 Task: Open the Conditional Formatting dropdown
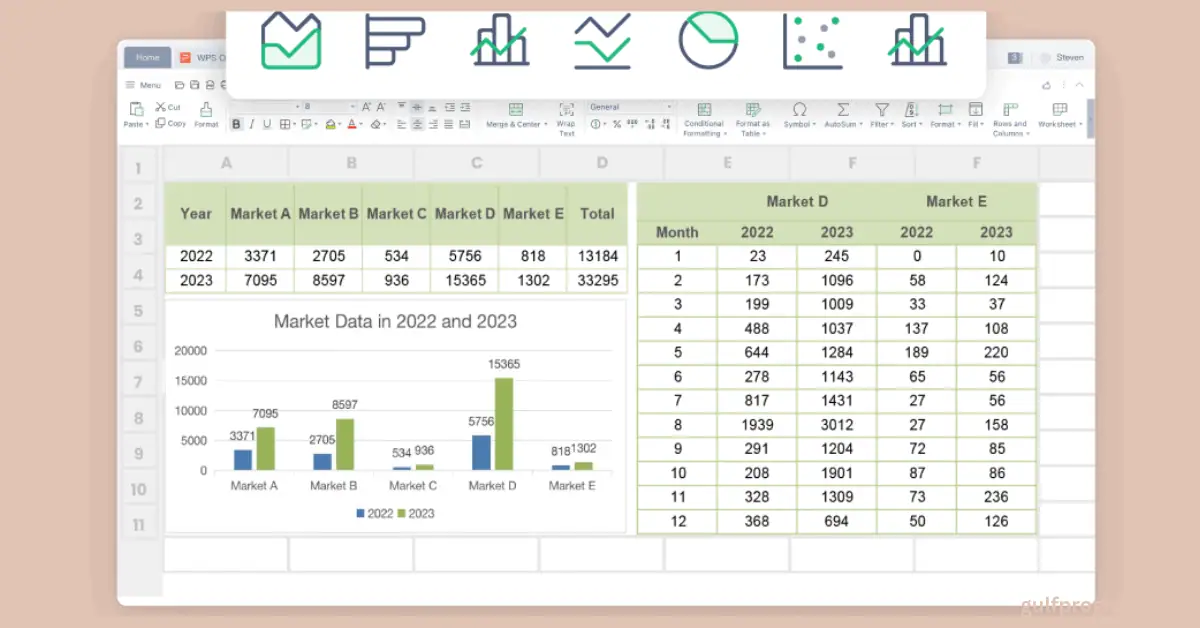704,111
